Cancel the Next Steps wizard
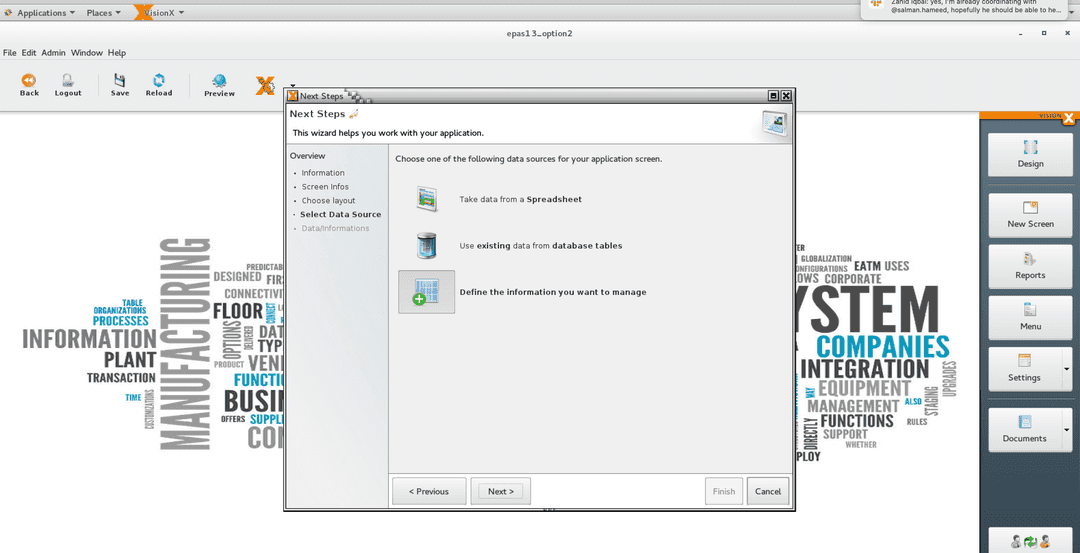This screenshot has width=1080, height=553. [x=768, y=491]
